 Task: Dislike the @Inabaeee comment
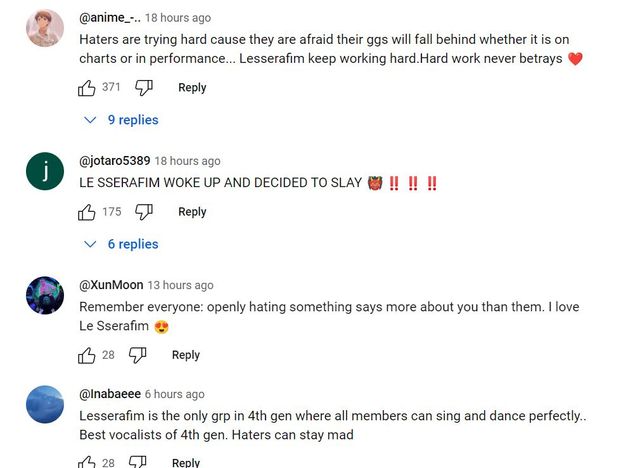(138, 462)
